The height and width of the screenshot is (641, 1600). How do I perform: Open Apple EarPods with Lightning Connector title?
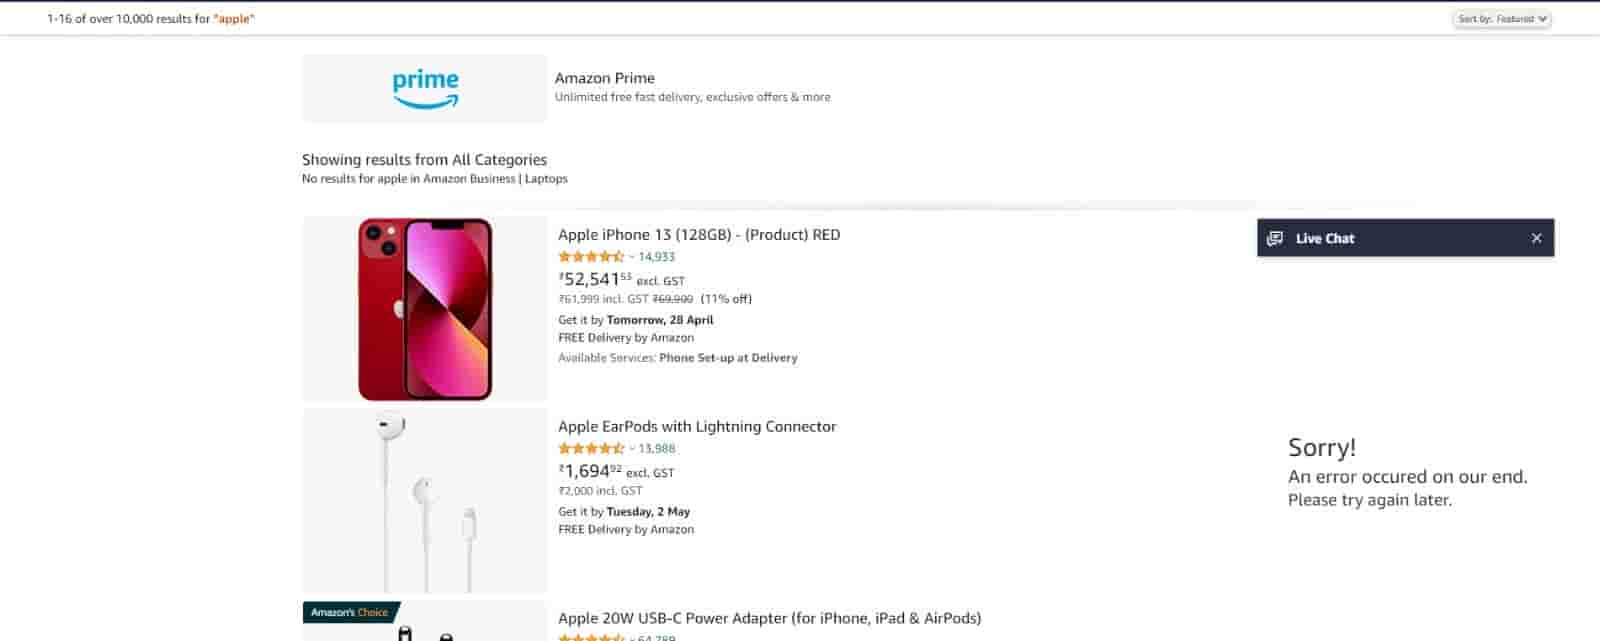[x=697, y=427]
